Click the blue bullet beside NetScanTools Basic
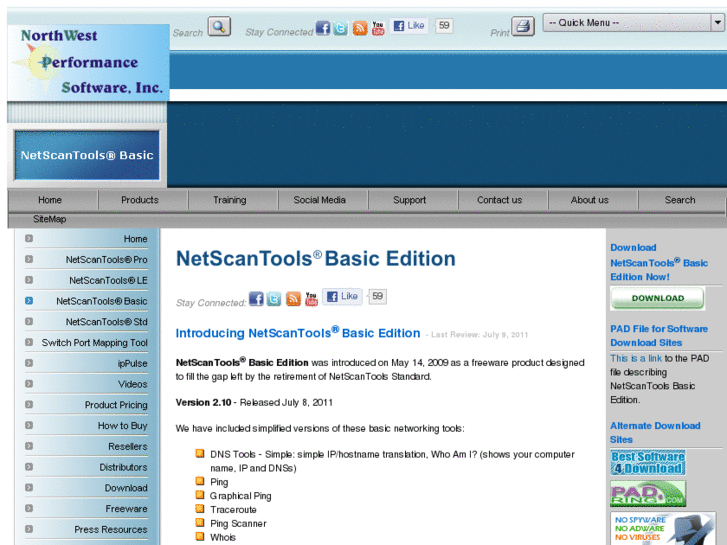Screen dimensions: 727x545 tap(29, 301)
